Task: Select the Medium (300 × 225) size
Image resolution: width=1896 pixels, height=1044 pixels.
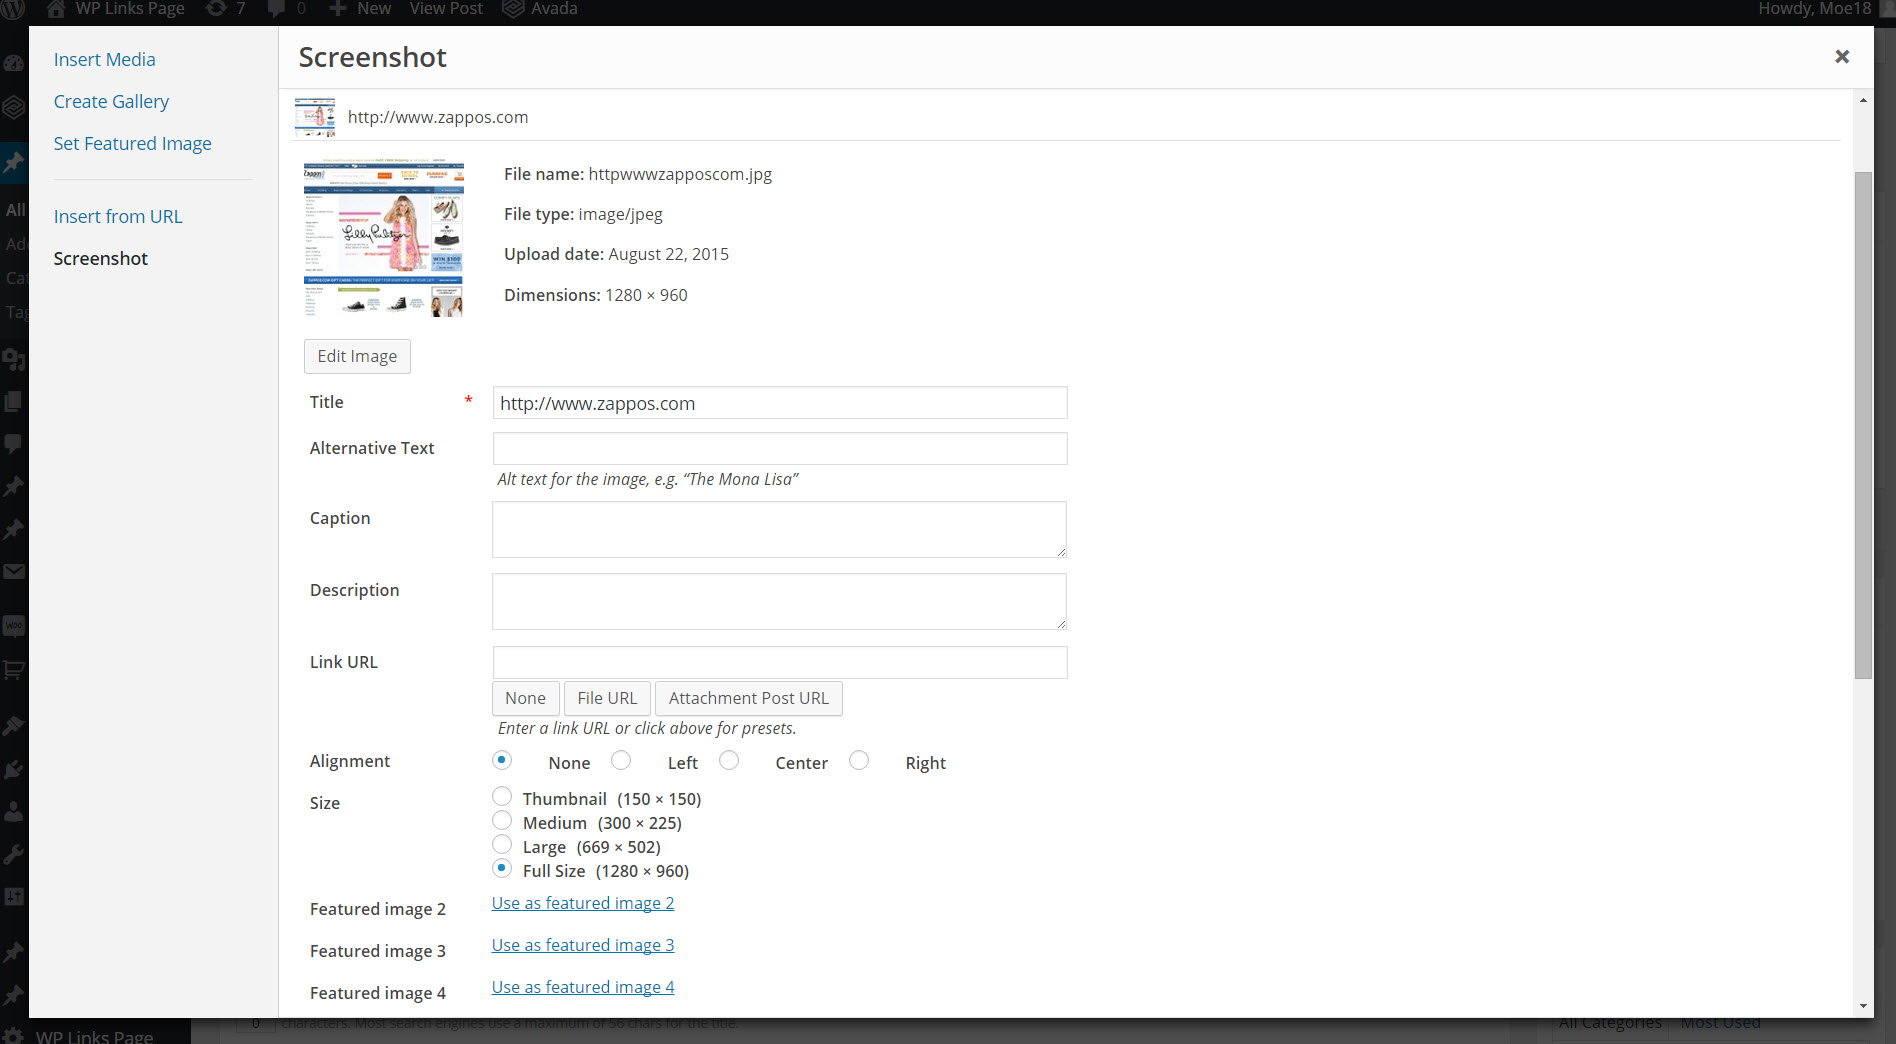Action: [x=502, y=821]
